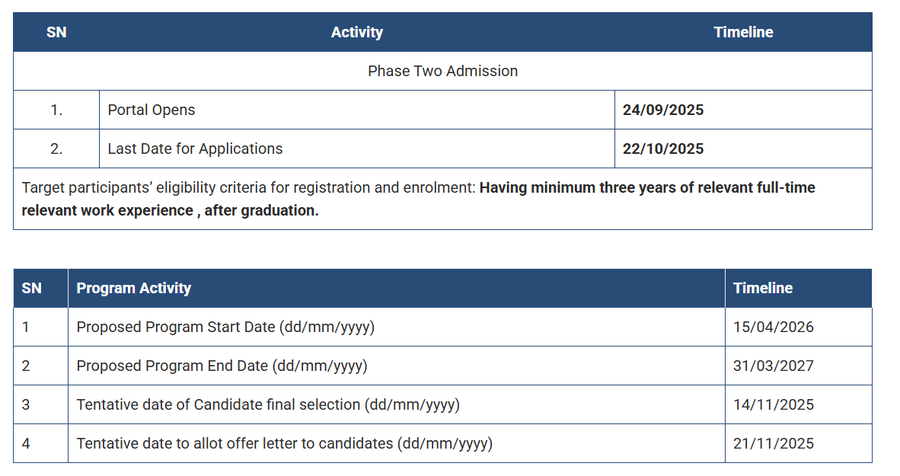
Task: Select the 24/09/2025 portal opening date
Action: click(x=663, y=110)
